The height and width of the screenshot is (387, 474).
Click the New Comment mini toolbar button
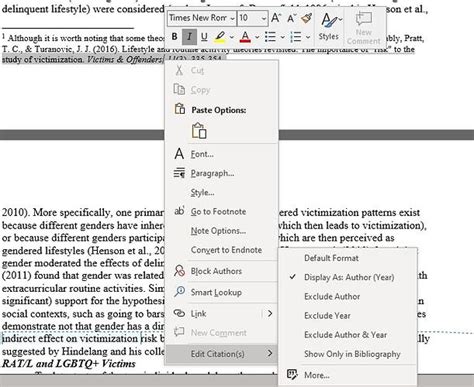pos(363,28)
